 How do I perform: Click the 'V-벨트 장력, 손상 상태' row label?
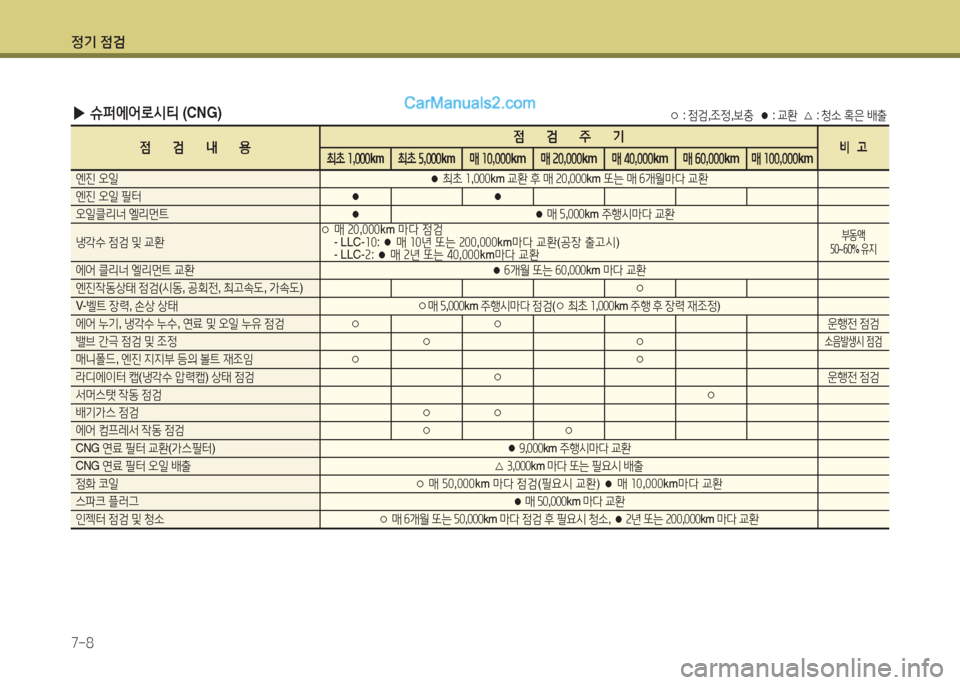pyautogui.click(x=127, y=306)
